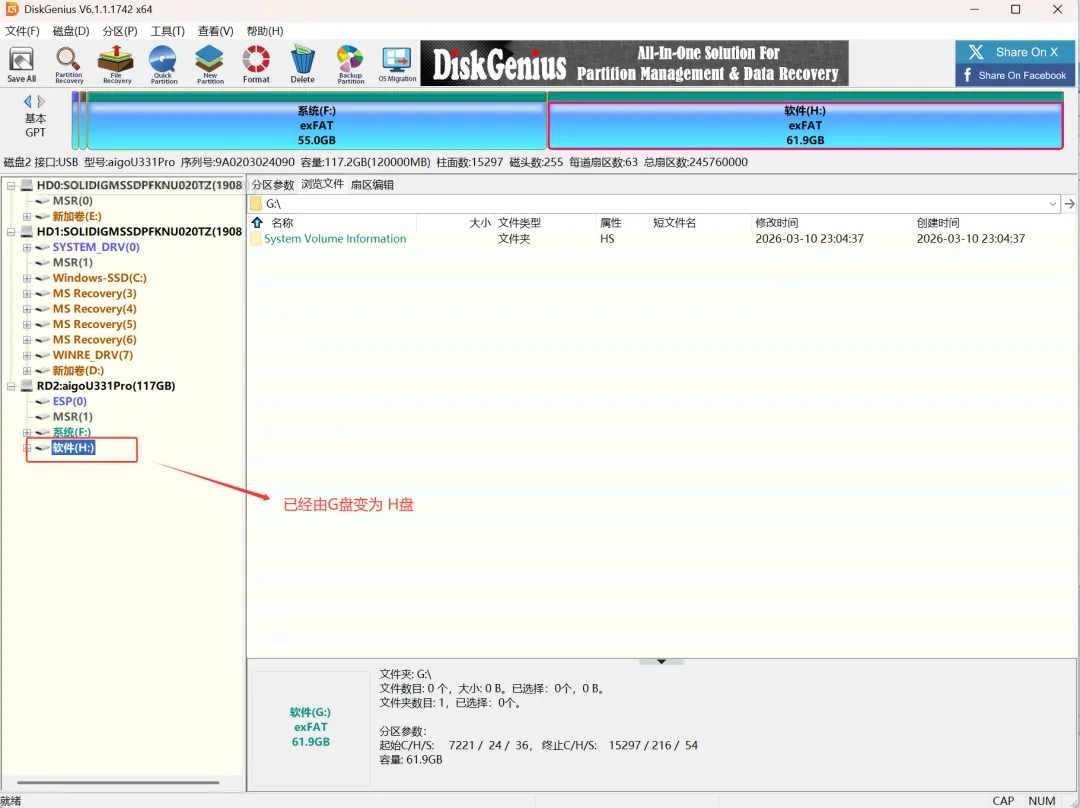The width and height of the screenshot is (1080, 808).
Task: Sort by 名称 column header
Action: (282, 222)
